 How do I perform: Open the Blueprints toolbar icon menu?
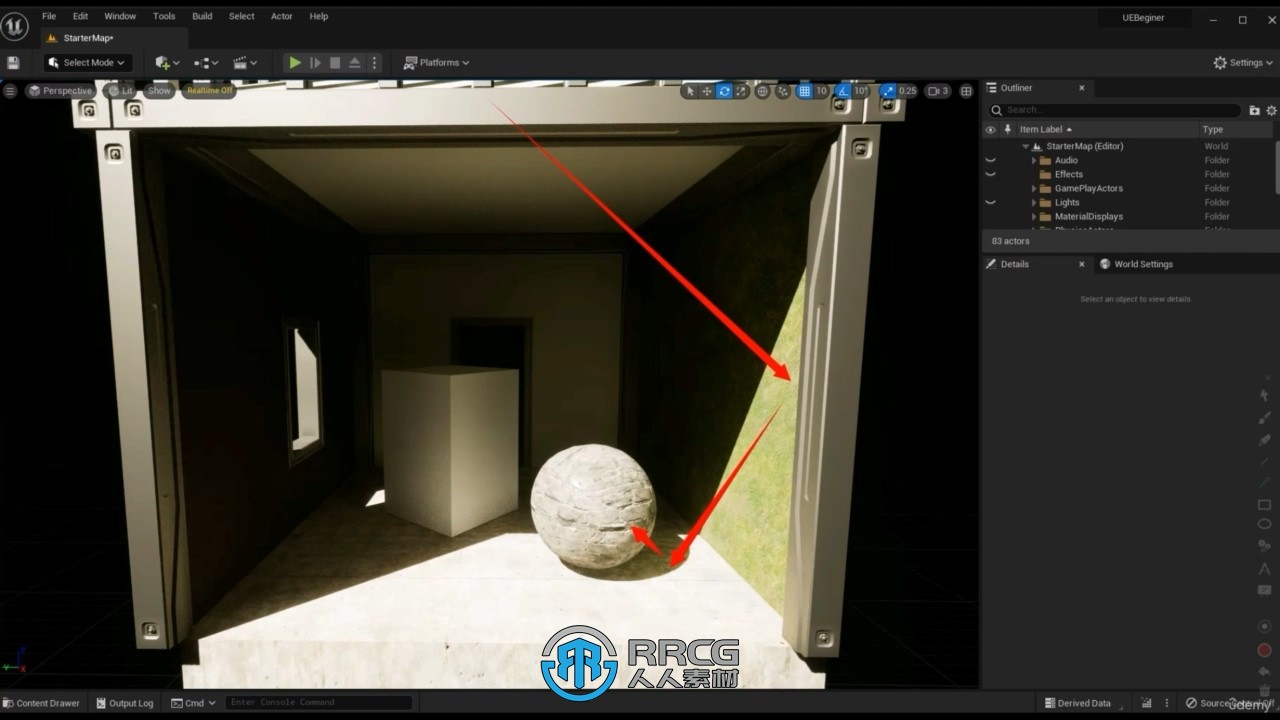pyautogui.click(x=206, y=63)
